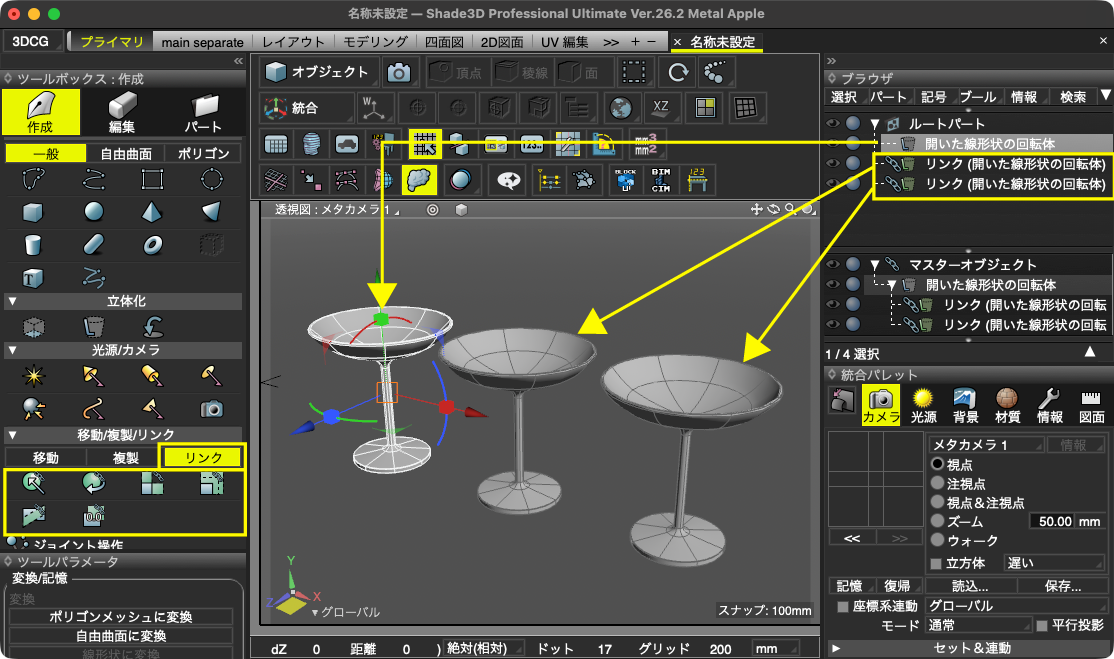
Task: Open the 遅い speed dropdown
Action: pos(1054,563)
